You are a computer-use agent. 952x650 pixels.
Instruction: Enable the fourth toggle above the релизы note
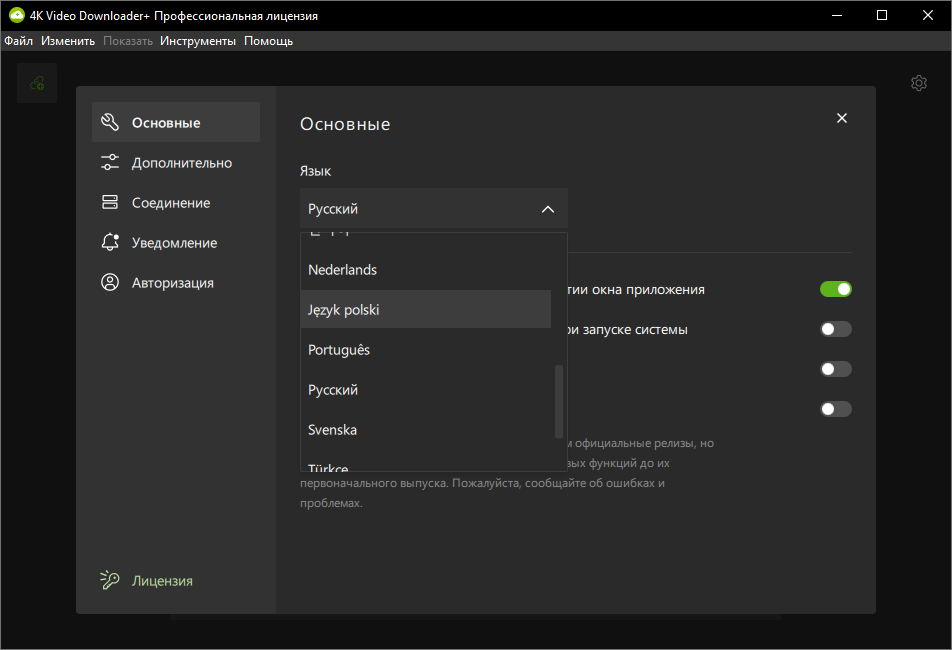(835, 409)
